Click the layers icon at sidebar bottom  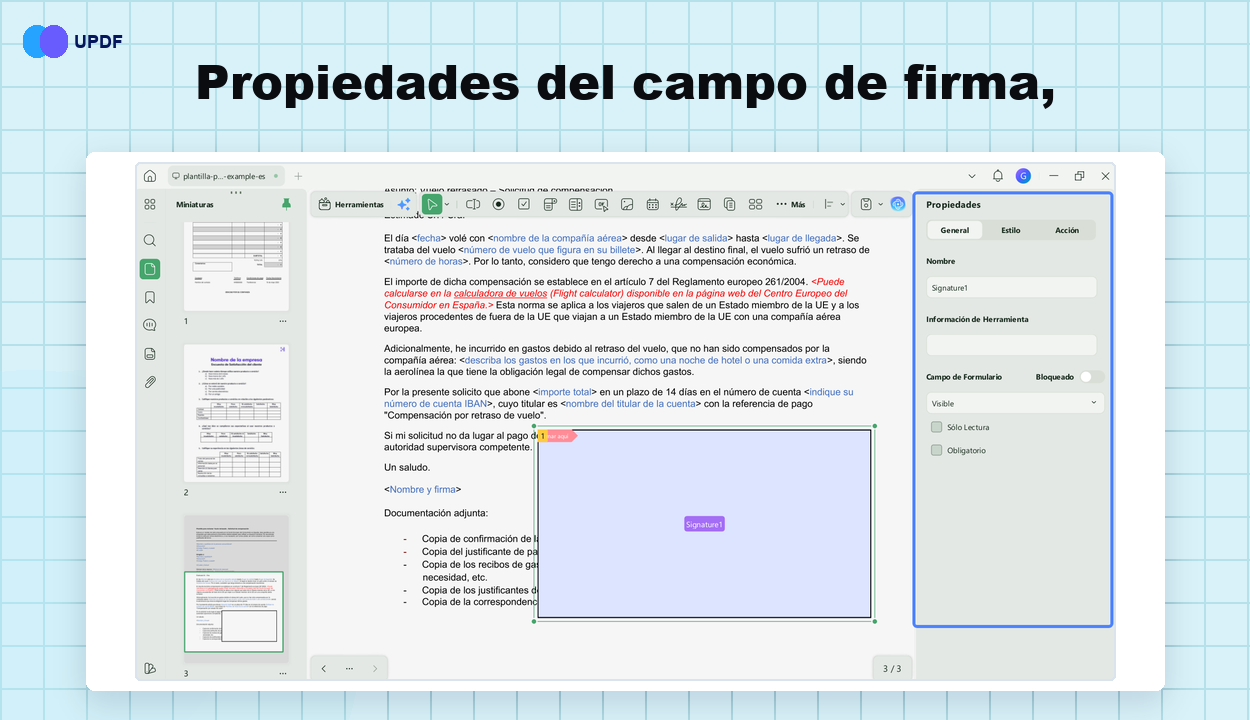tap(150, 668)
